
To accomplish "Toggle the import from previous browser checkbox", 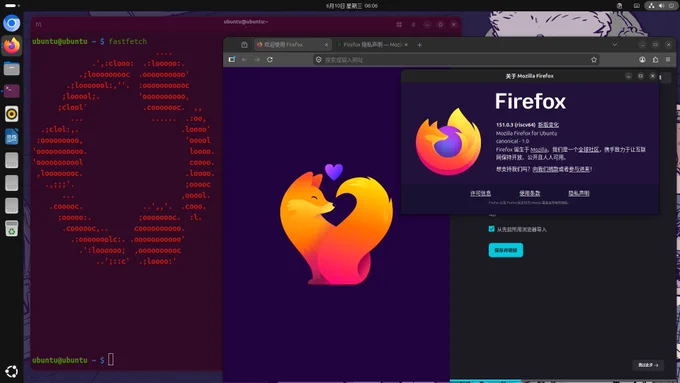I will 491,229.
